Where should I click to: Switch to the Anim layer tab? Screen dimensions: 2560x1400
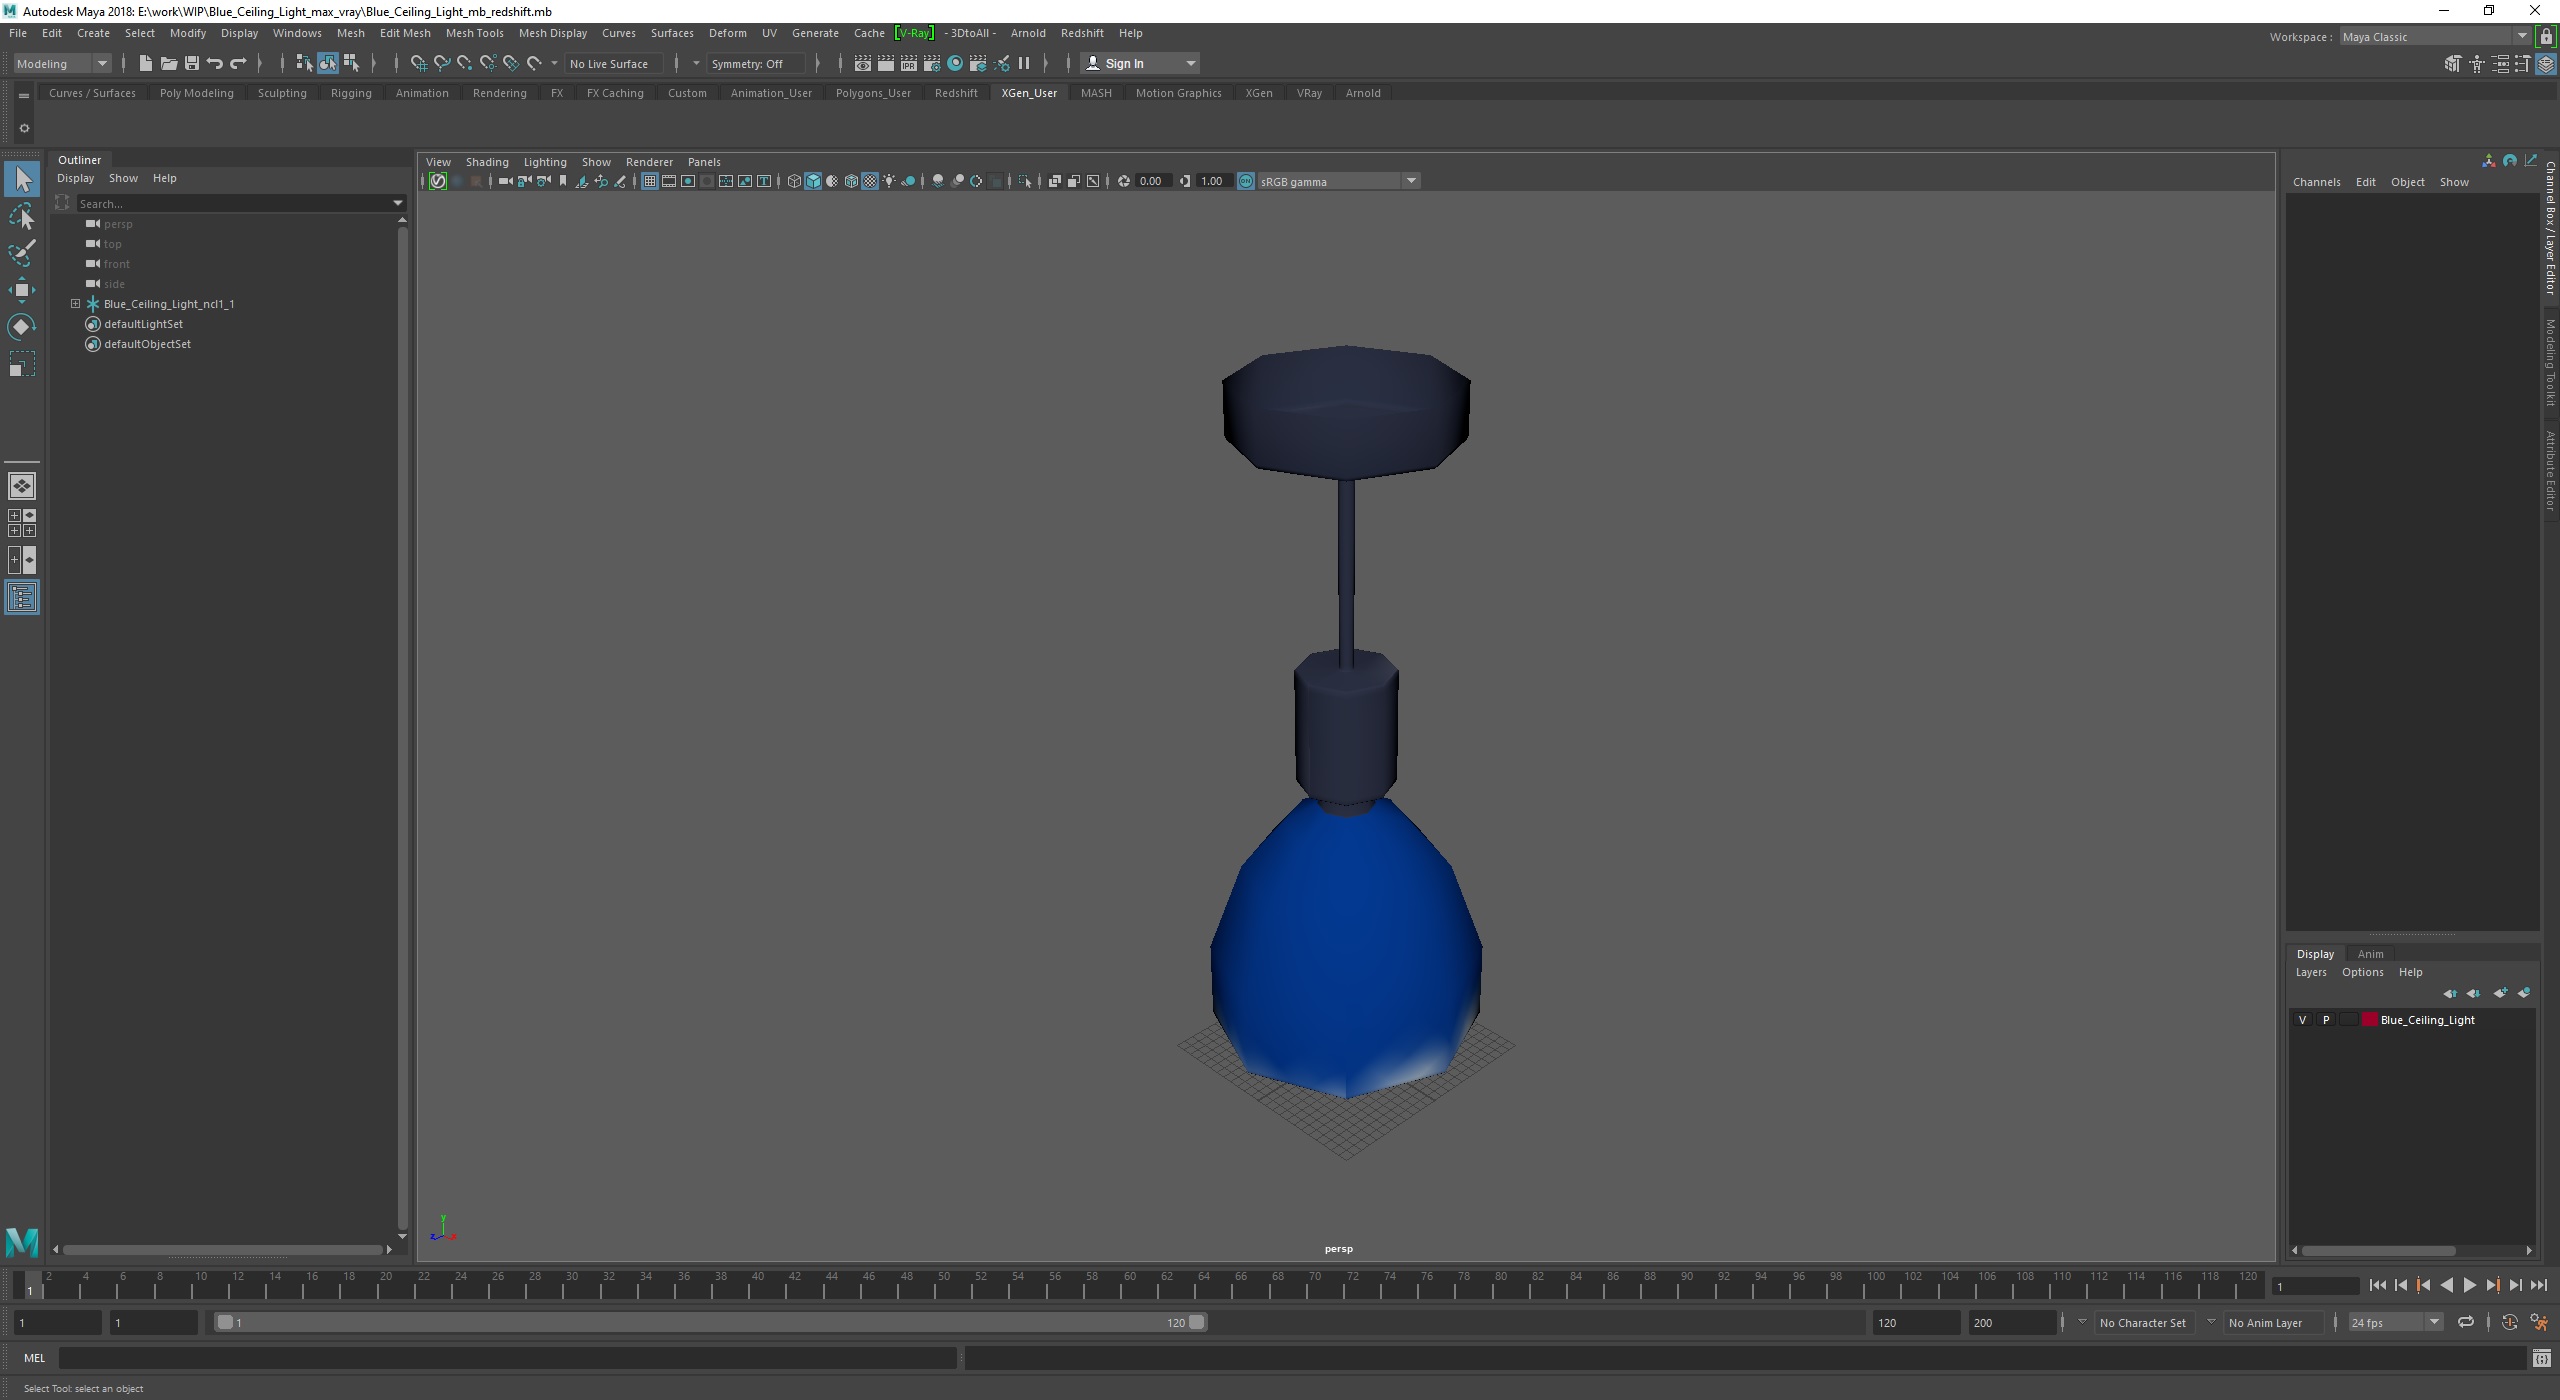[x=2370, y=954]
